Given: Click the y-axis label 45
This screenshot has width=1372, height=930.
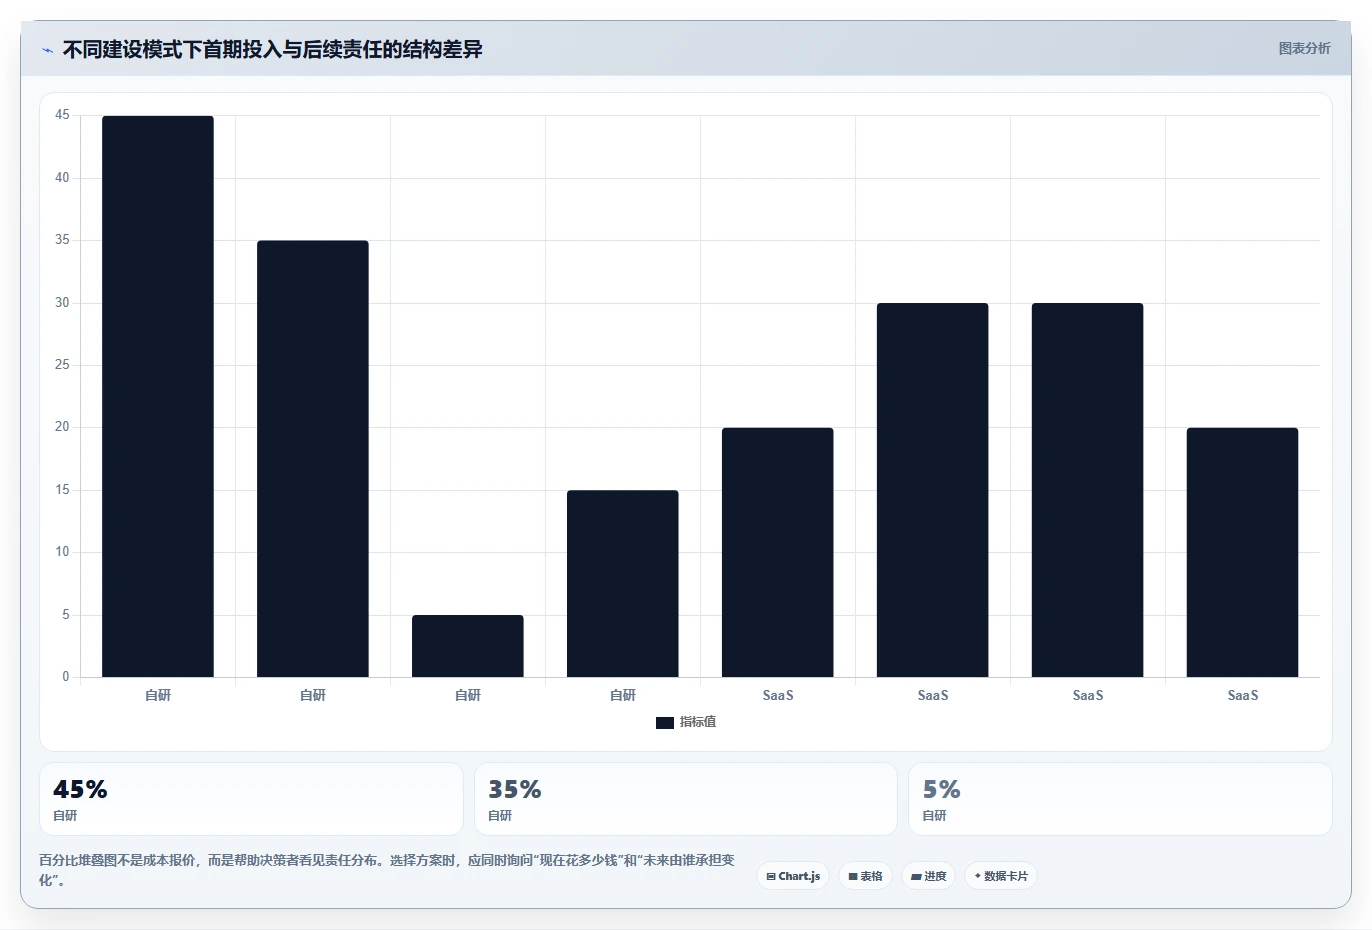Looking at the screenshot, I should 63,115.
